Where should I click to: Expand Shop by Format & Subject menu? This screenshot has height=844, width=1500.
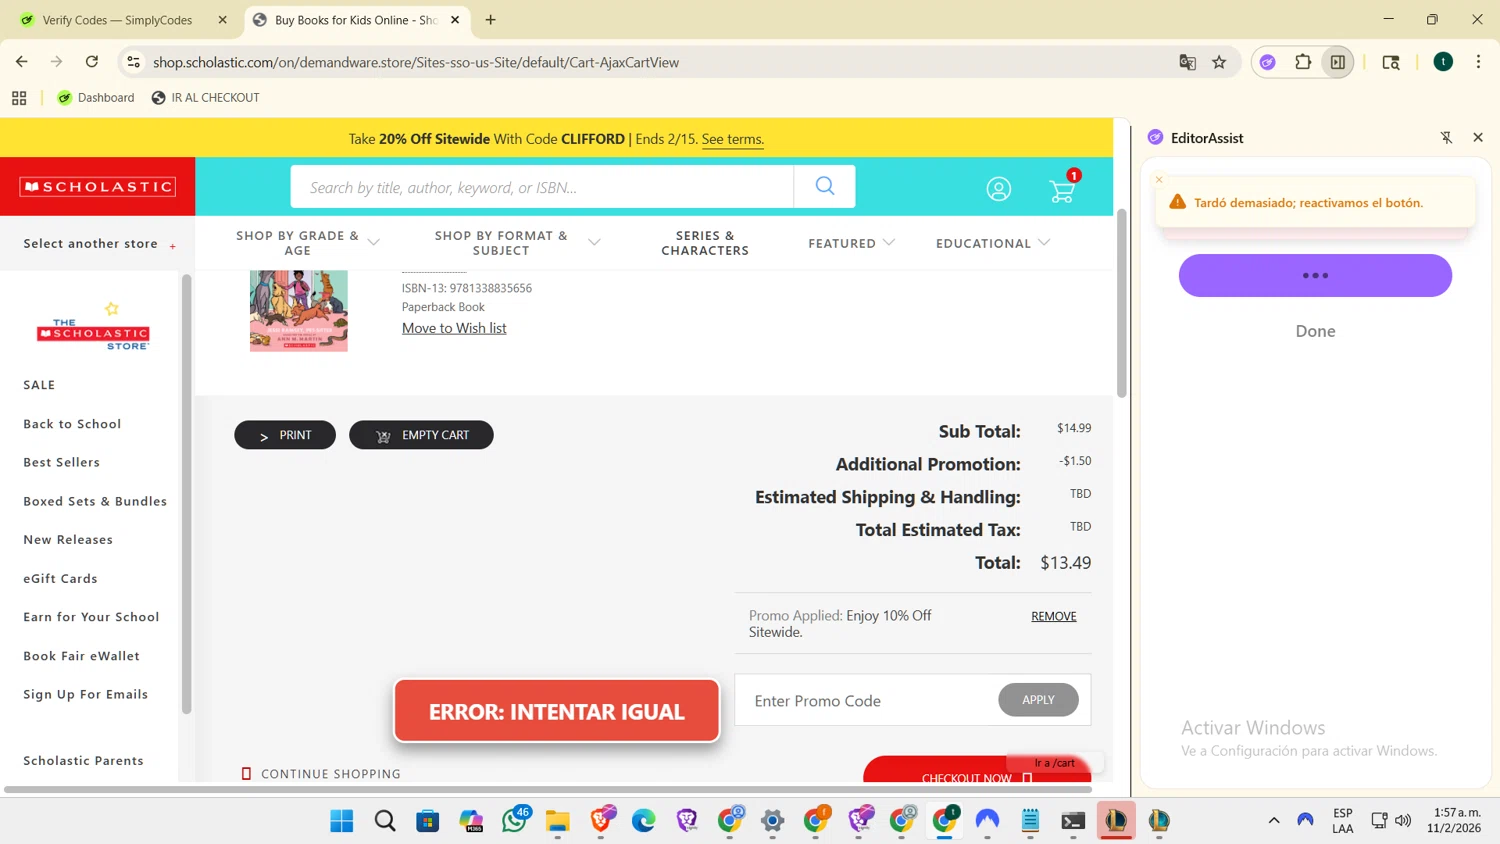coord(517,243)
